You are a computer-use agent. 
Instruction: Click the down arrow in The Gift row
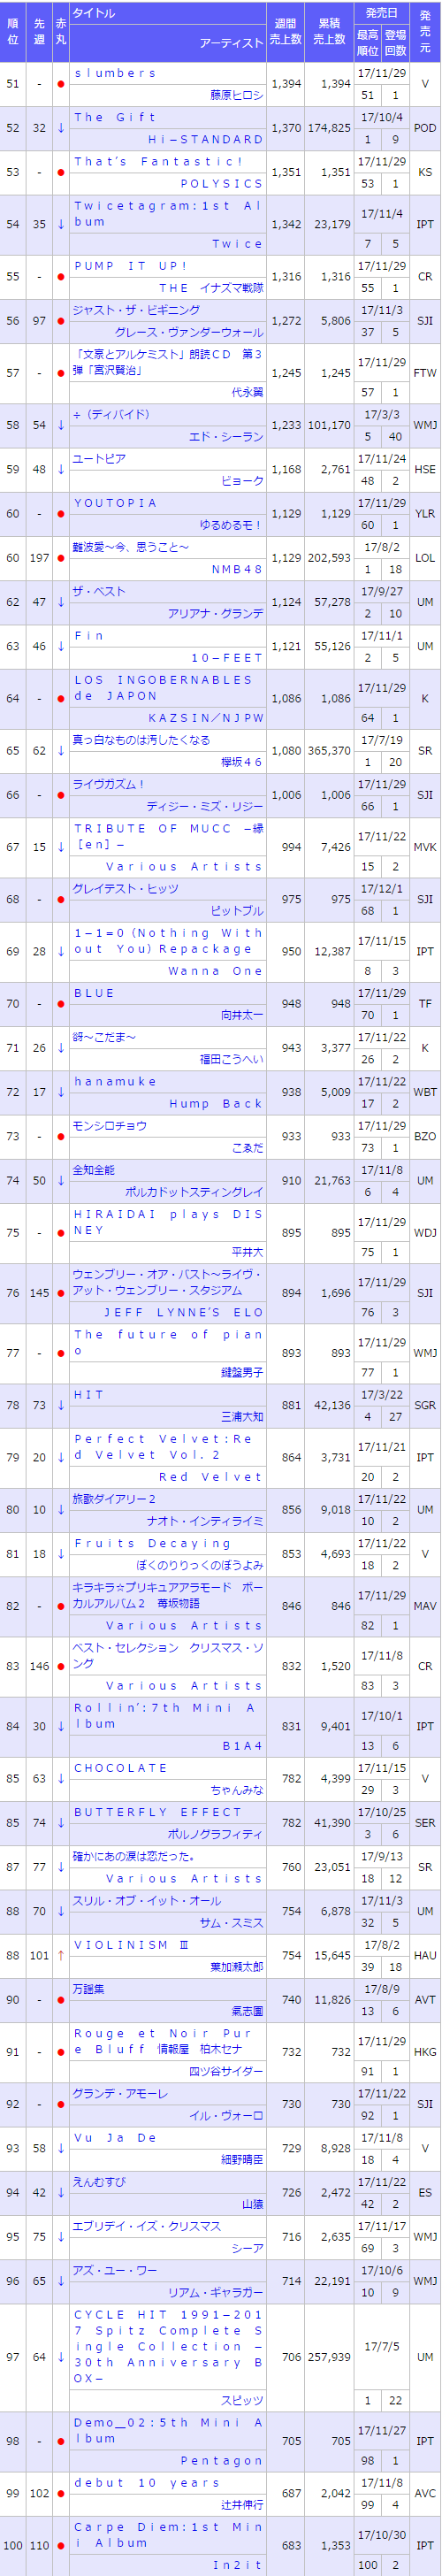(61, 128)
